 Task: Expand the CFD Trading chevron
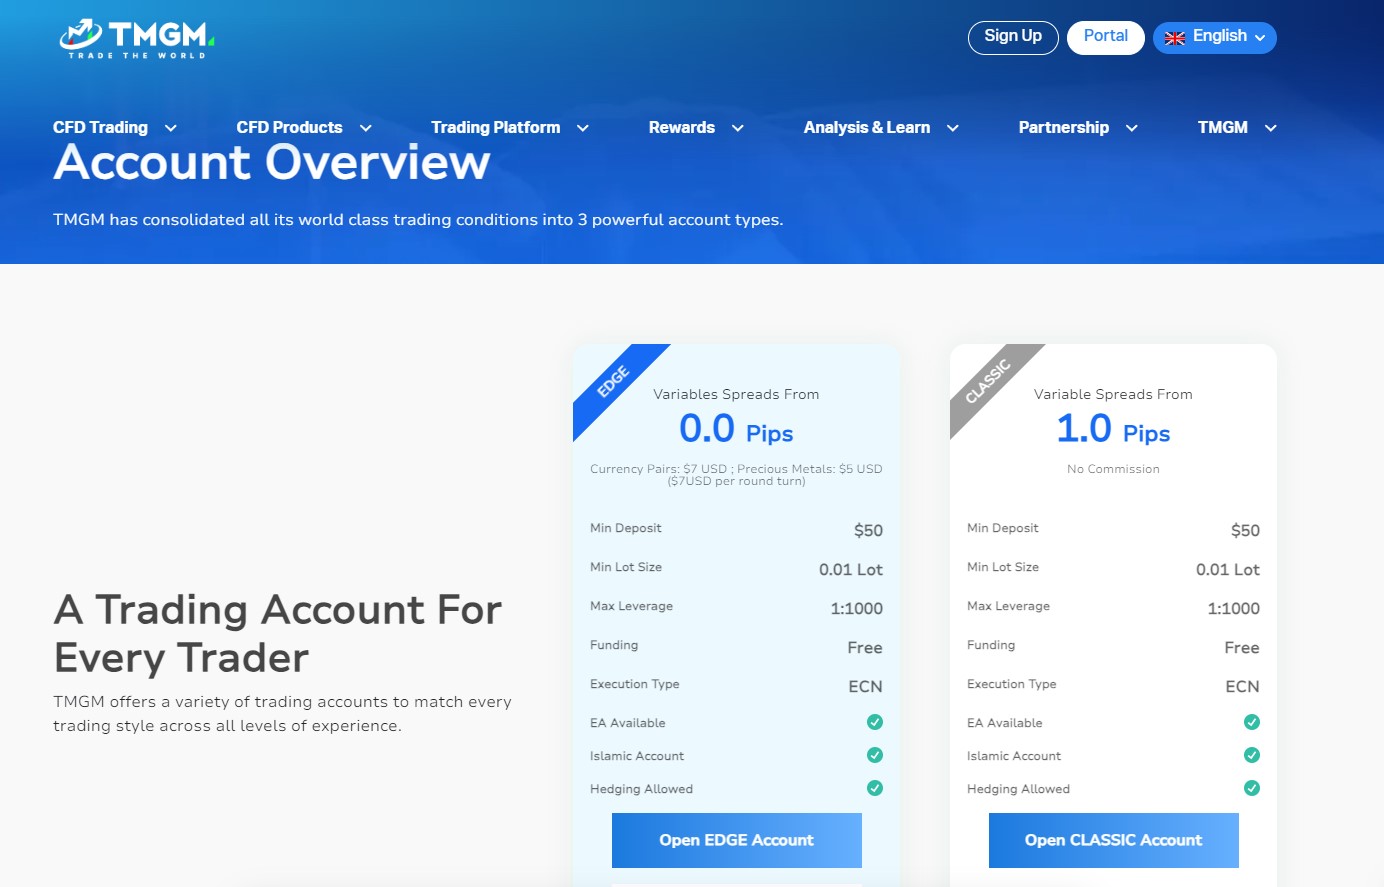(171, 128)
